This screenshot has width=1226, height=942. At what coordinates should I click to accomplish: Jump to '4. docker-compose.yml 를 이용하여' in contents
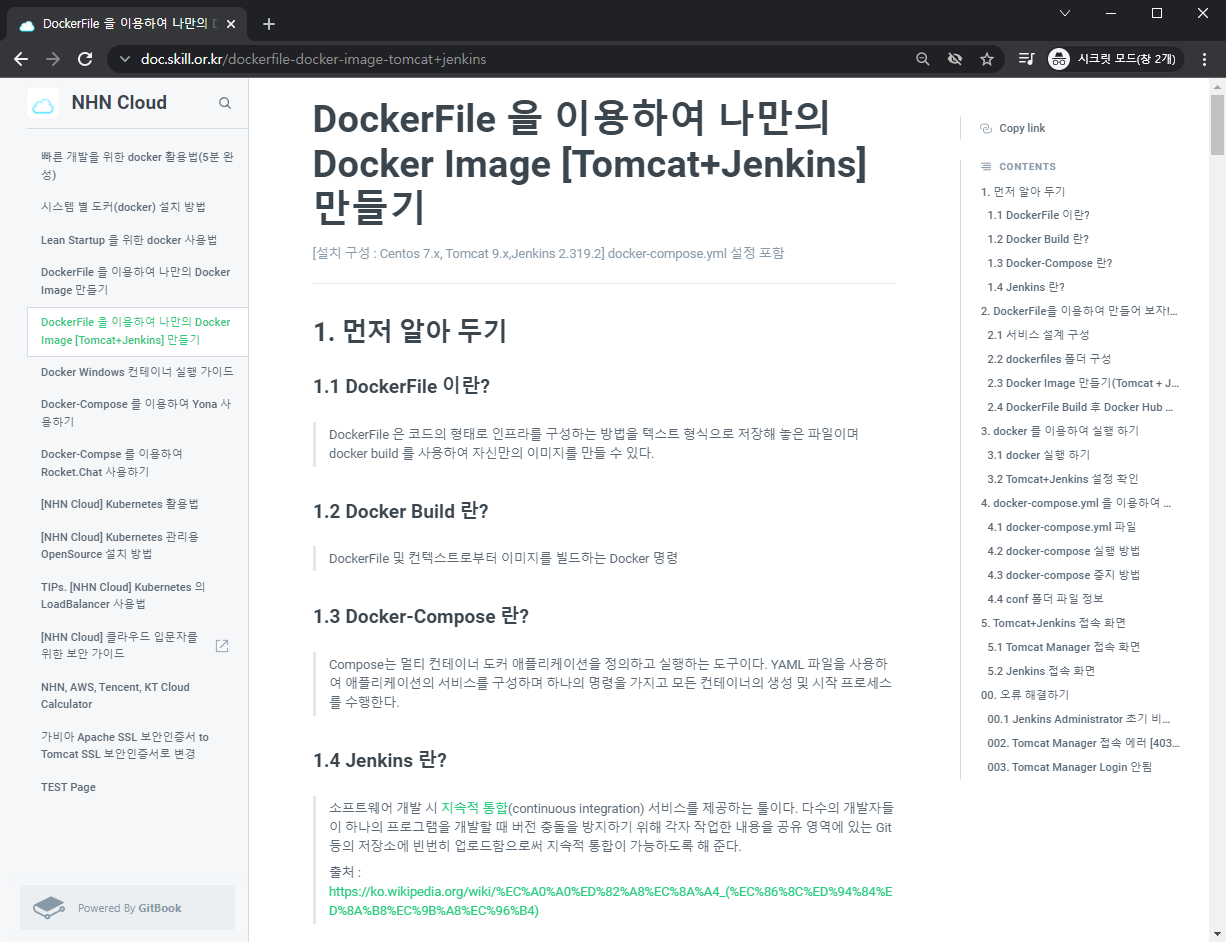coord(1076,503)
